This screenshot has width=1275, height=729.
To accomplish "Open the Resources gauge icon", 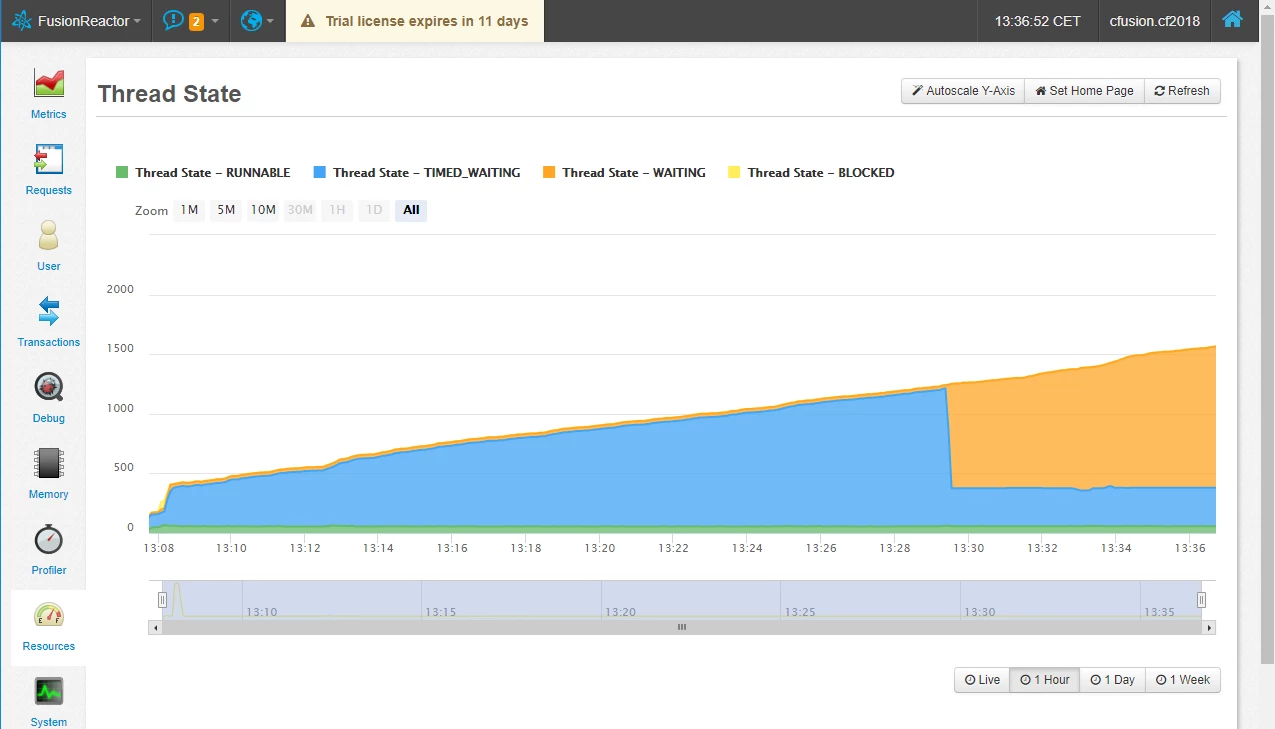I will point(48,616).
